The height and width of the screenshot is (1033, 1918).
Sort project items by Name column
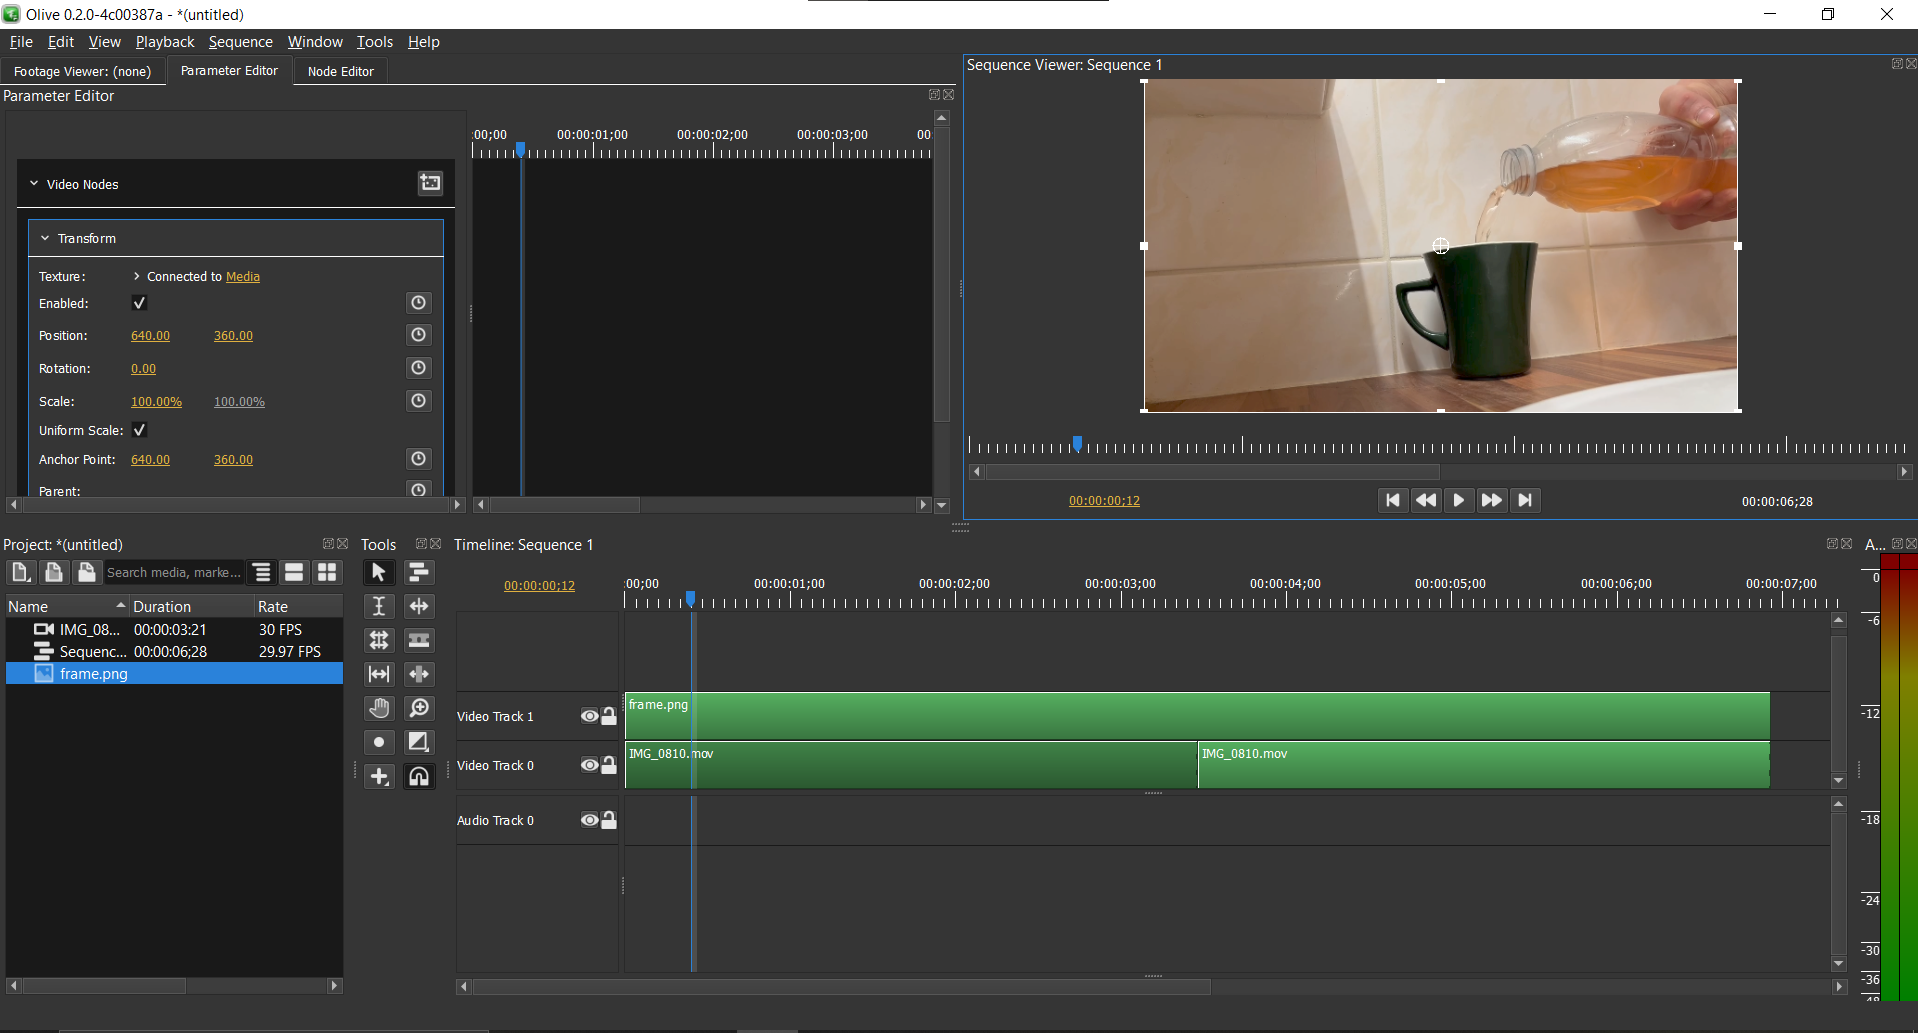tap(67, 606)
